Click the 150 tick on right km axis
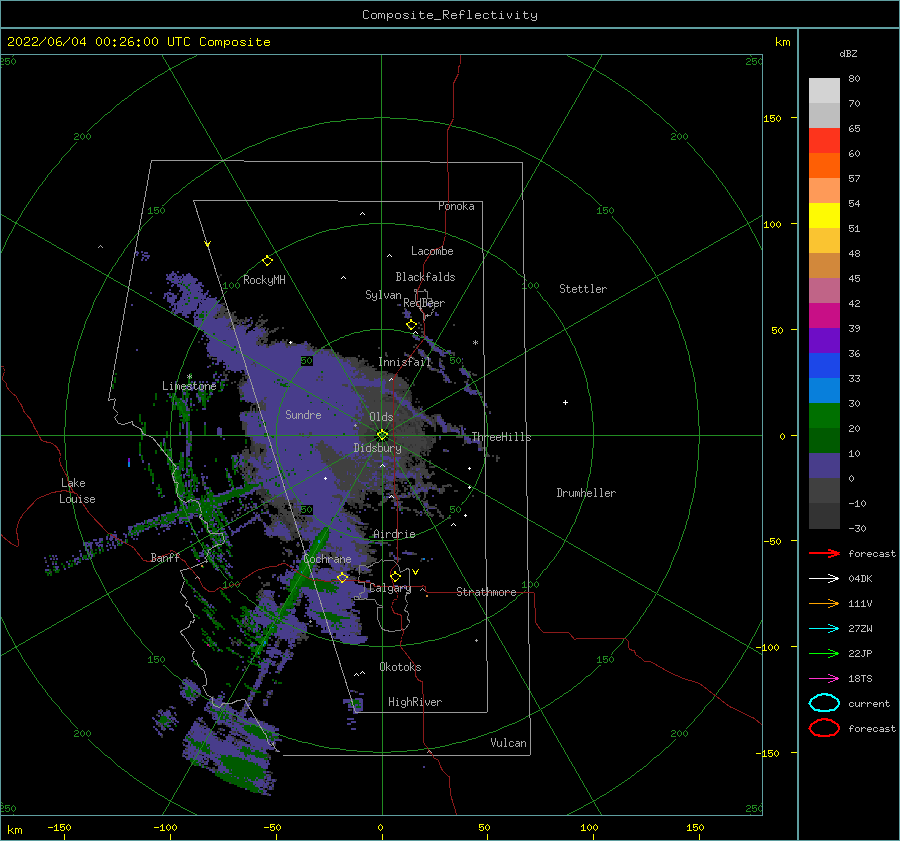 tap(772, 118)
